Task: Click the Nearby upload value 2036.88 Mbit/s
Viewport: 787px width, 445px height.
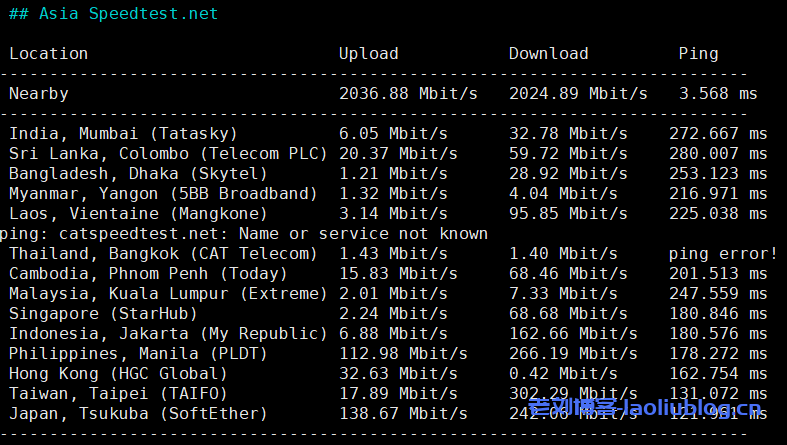Action: [408, 94]
